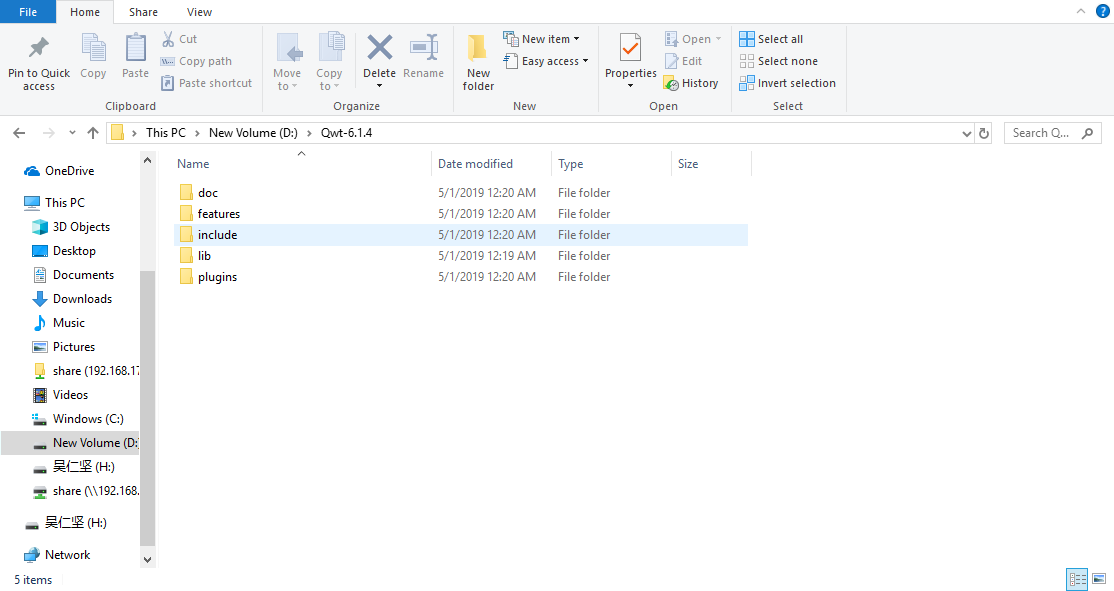Image resolution: width=1114 pixels, height=591 pixels.
Task: Open the recent locations dropdown arrow
Action: 72,133
